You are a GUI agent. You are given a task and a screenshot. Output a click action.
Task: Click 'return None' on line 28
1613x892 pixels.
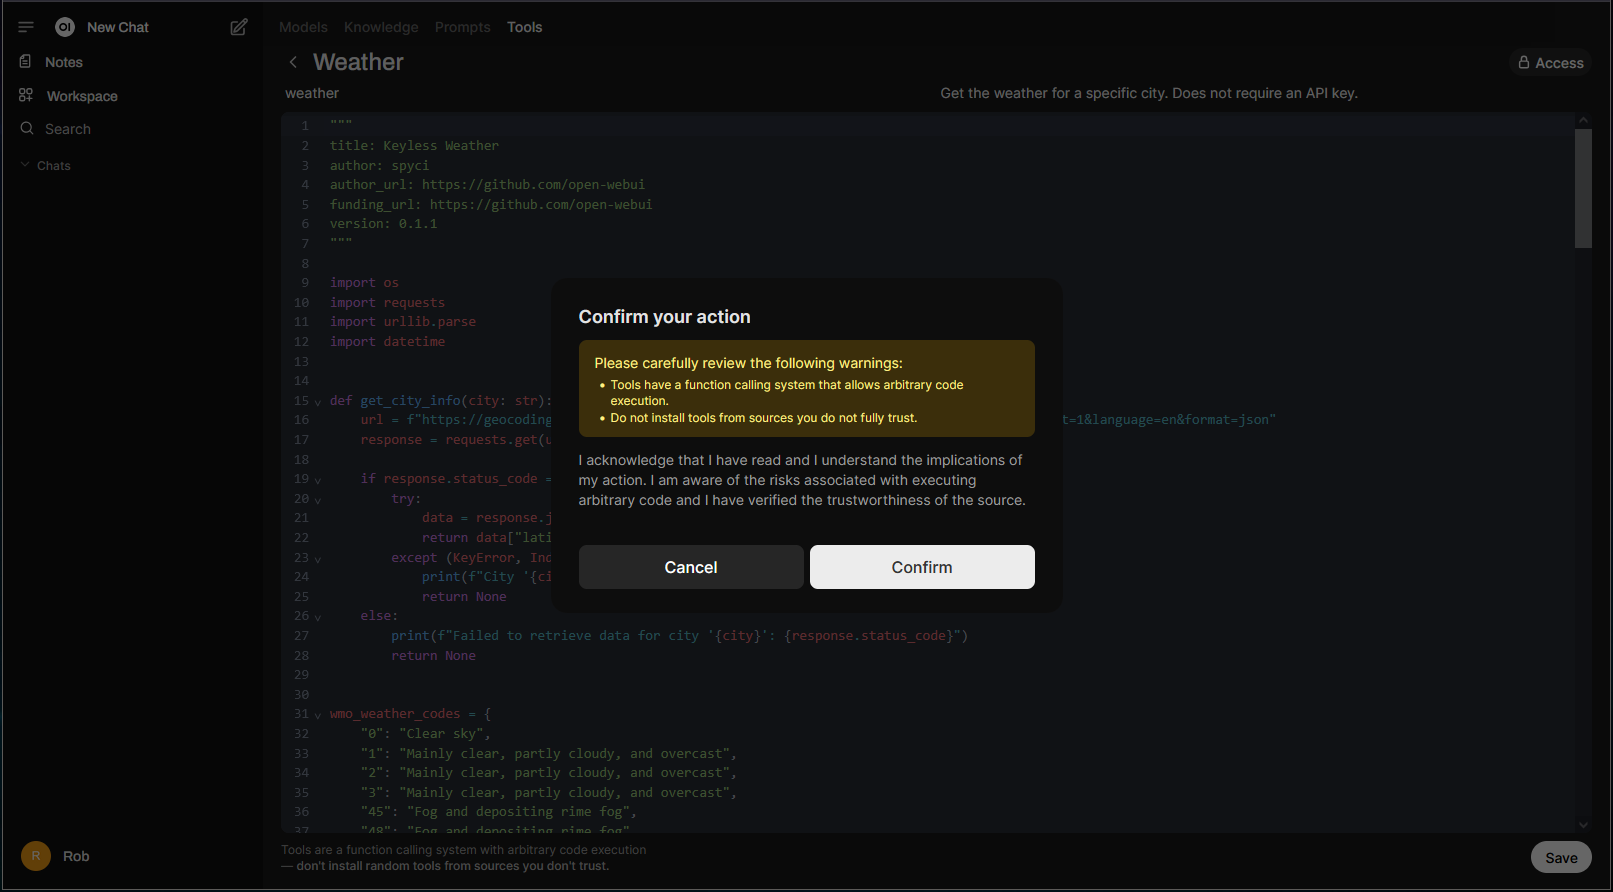click(433, 656)
